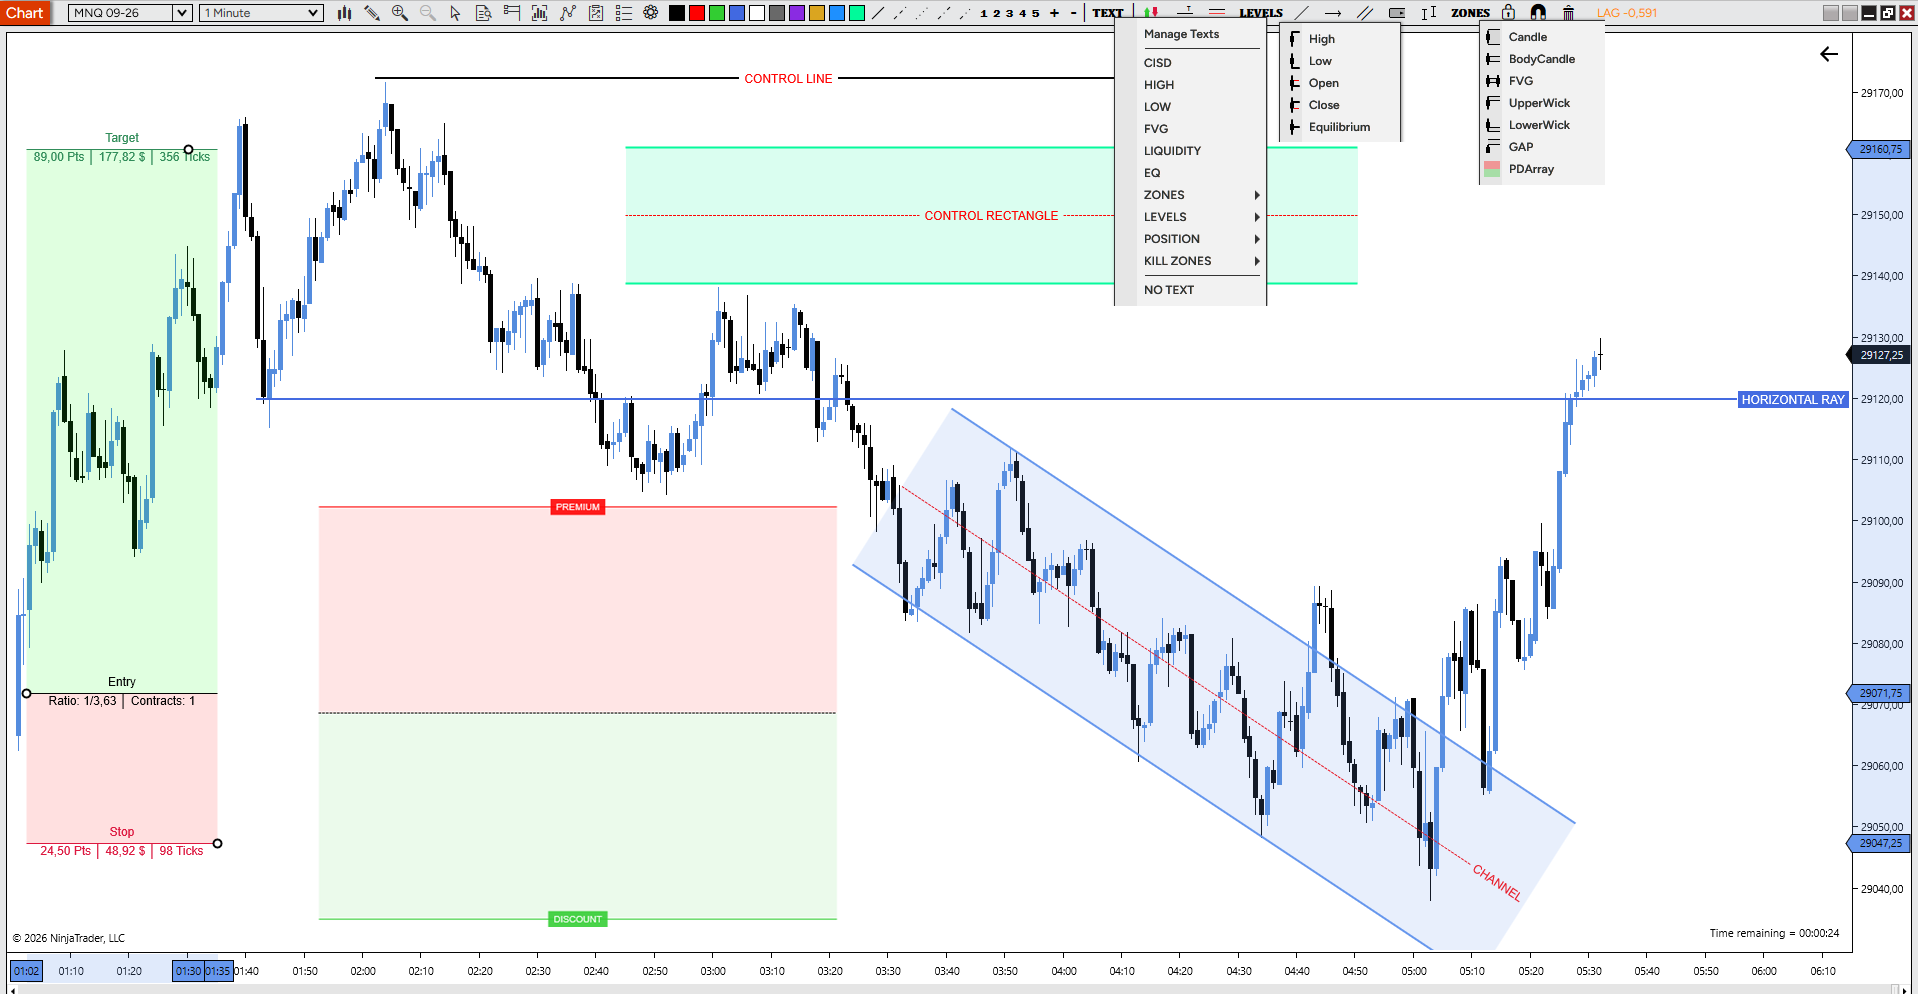Expand the KILL ZONES submenu
This screenshot has width=1918, height=994.
click(1191, 261)
